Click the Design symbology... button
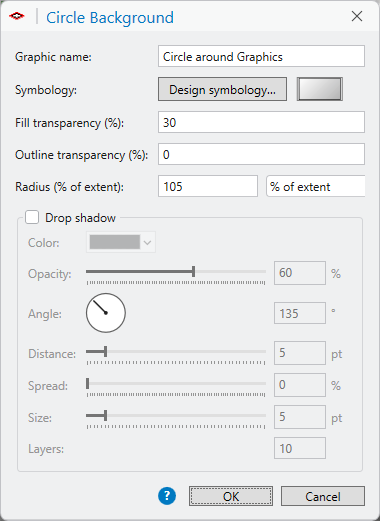Screen dimensions: 380x521 click(222, 89)
